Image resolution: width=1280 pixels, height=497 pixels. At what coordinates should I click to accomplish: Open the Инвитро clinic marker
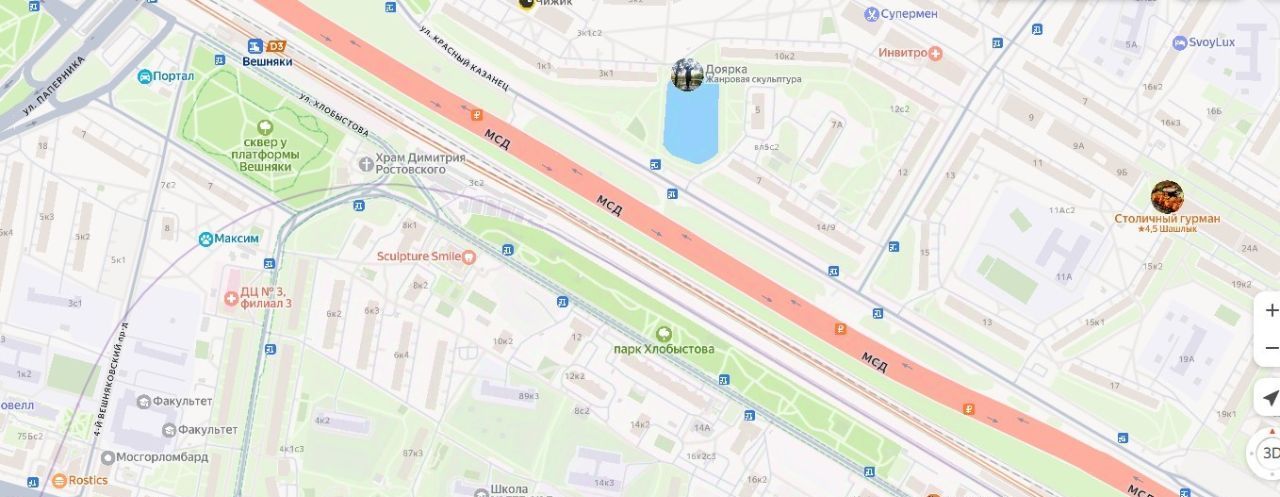[x=935, y=52]
